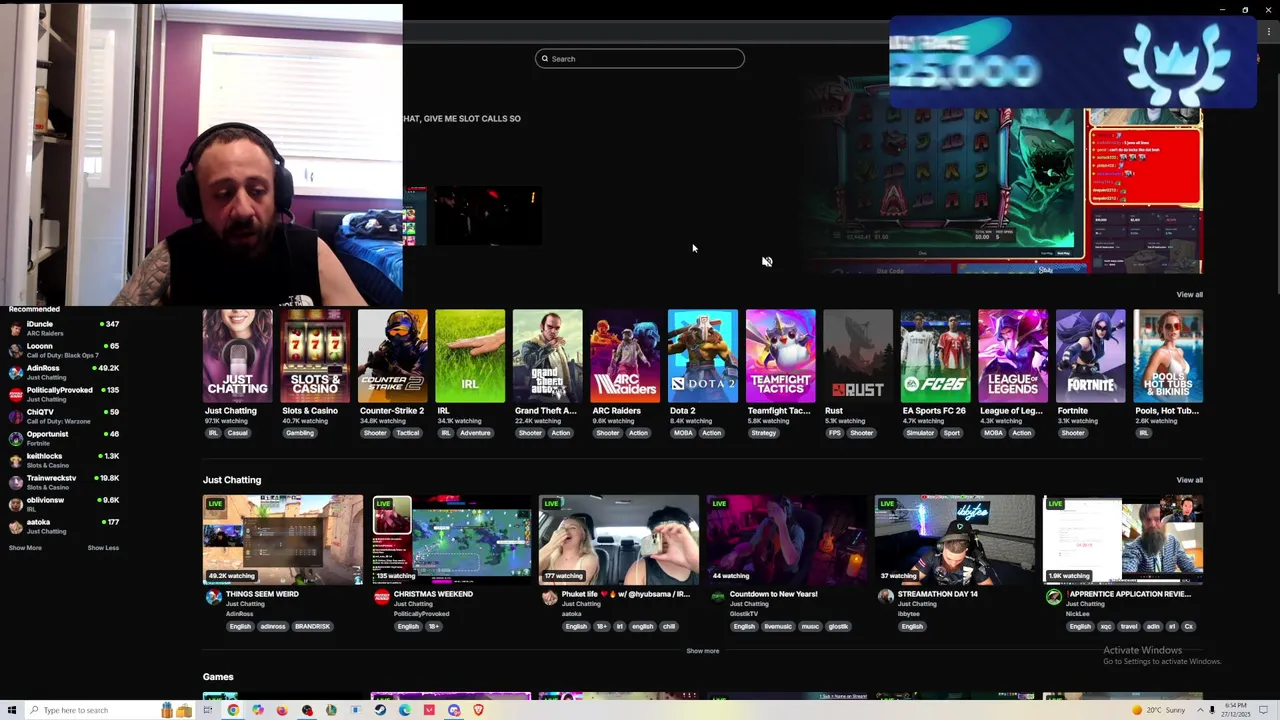Click GlostikTV avatar under Countdown to New Years
Screen dimensions: 1280x720
[717, 597]
